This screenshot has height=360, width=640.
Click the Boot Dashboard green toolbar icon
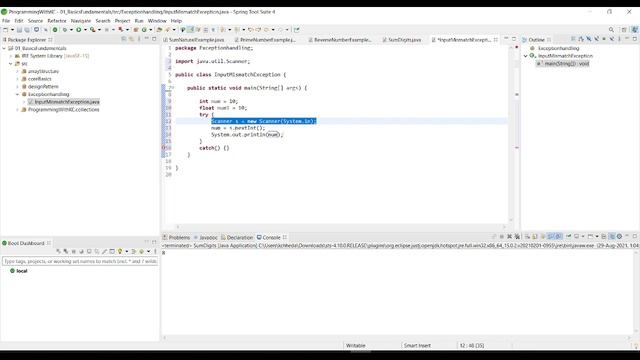click(55, 30)
